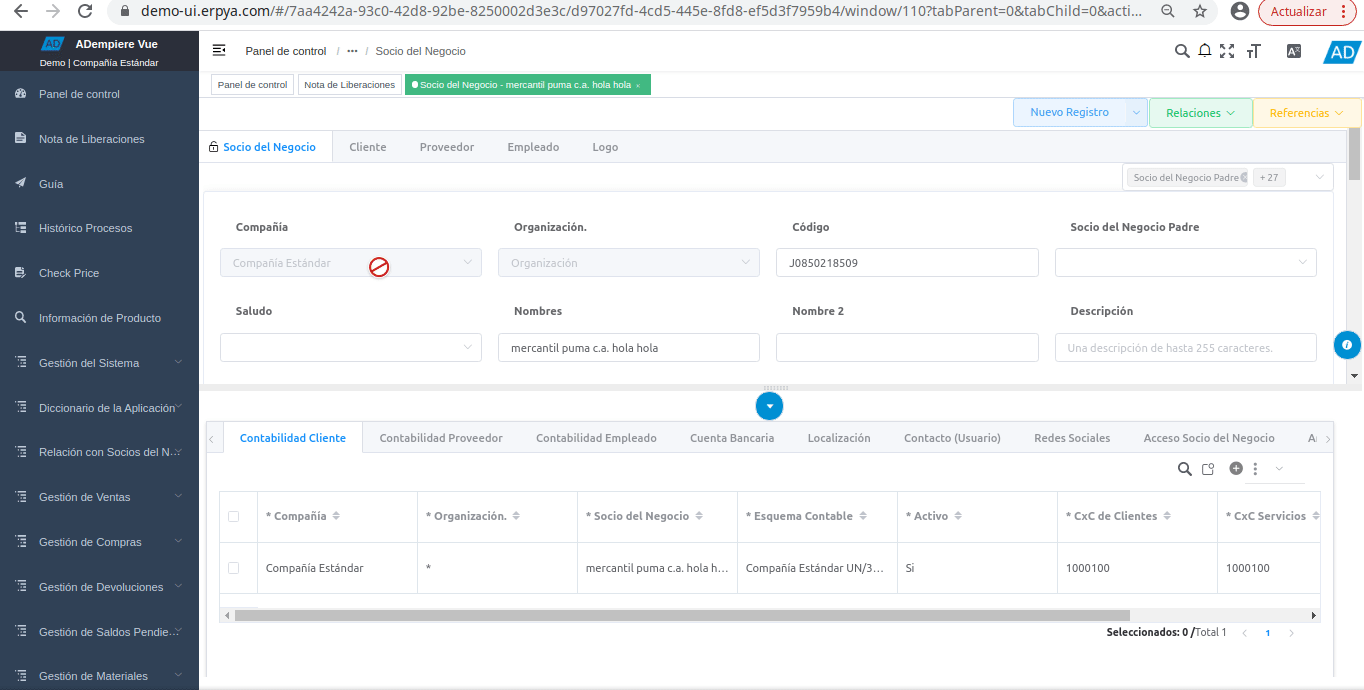Toggle fullscreen mode icon
The width and height of the screenshot is (1364, 690).
tap(1228, 51)
